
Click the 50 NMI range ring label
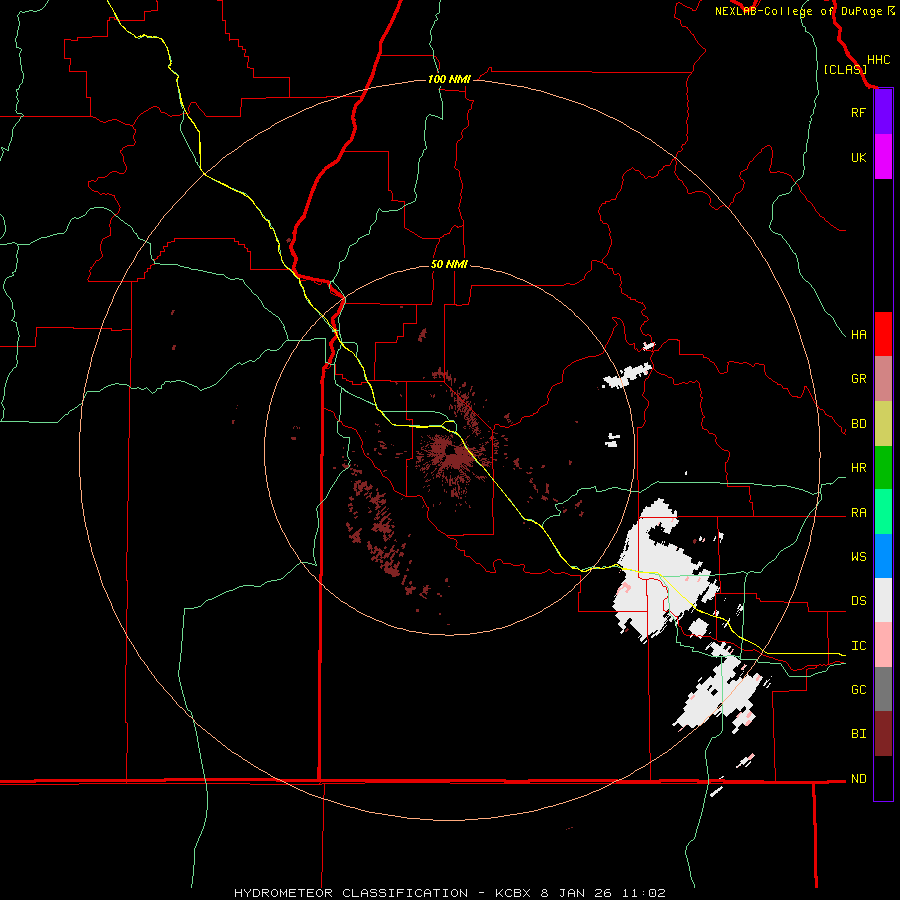tap(449, 264)
